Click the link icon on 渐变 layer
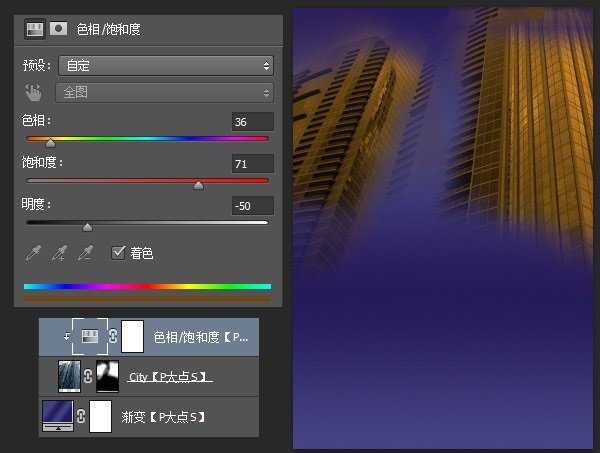 click(80, 416)
